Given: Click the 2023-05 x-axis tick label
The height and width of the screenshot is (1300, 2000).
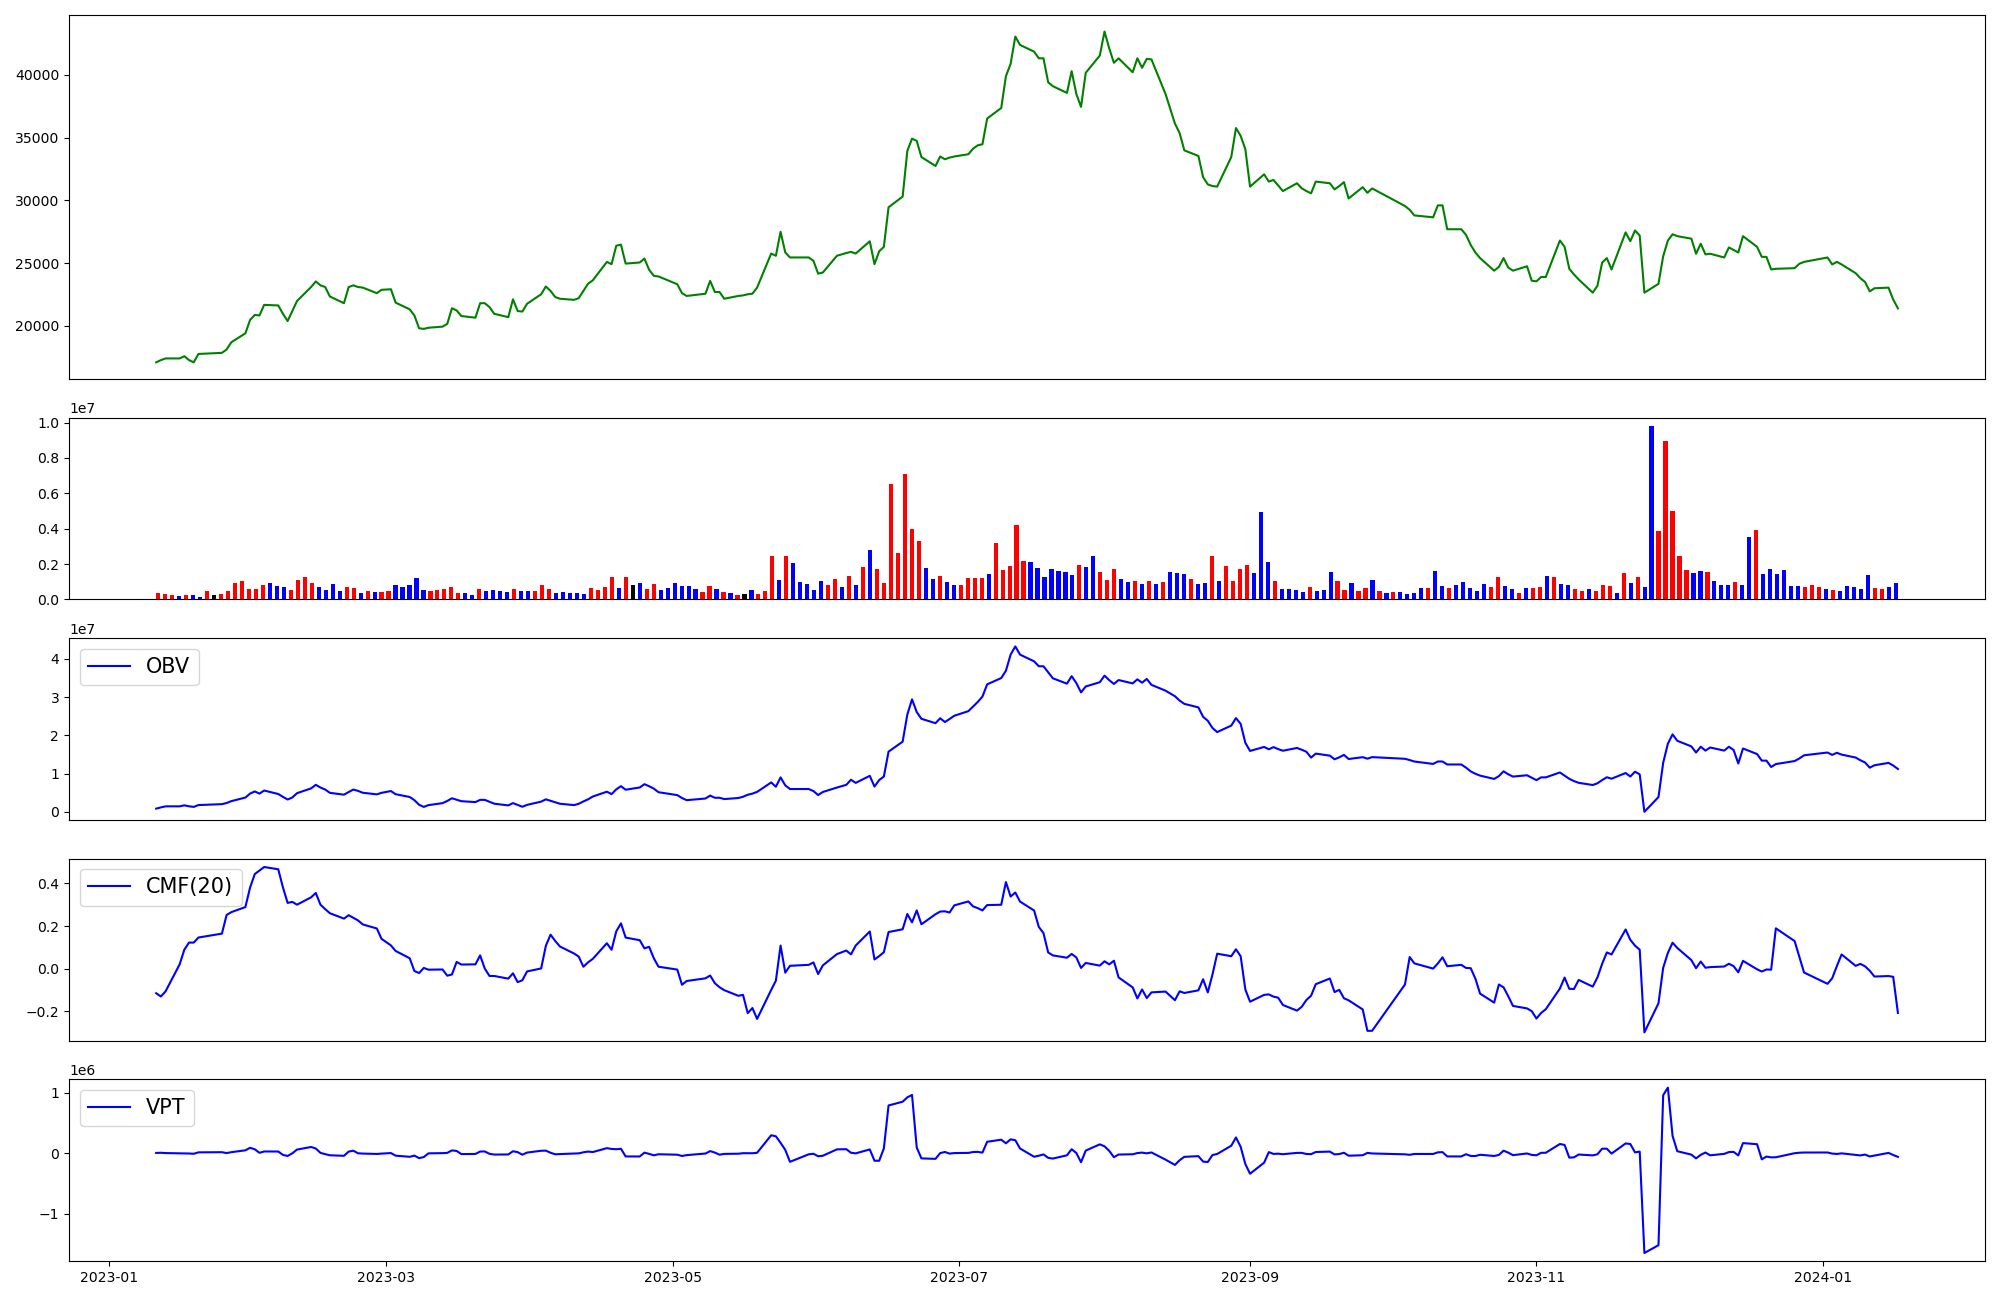Looking at the screenshot, I should coord(673,1277).
